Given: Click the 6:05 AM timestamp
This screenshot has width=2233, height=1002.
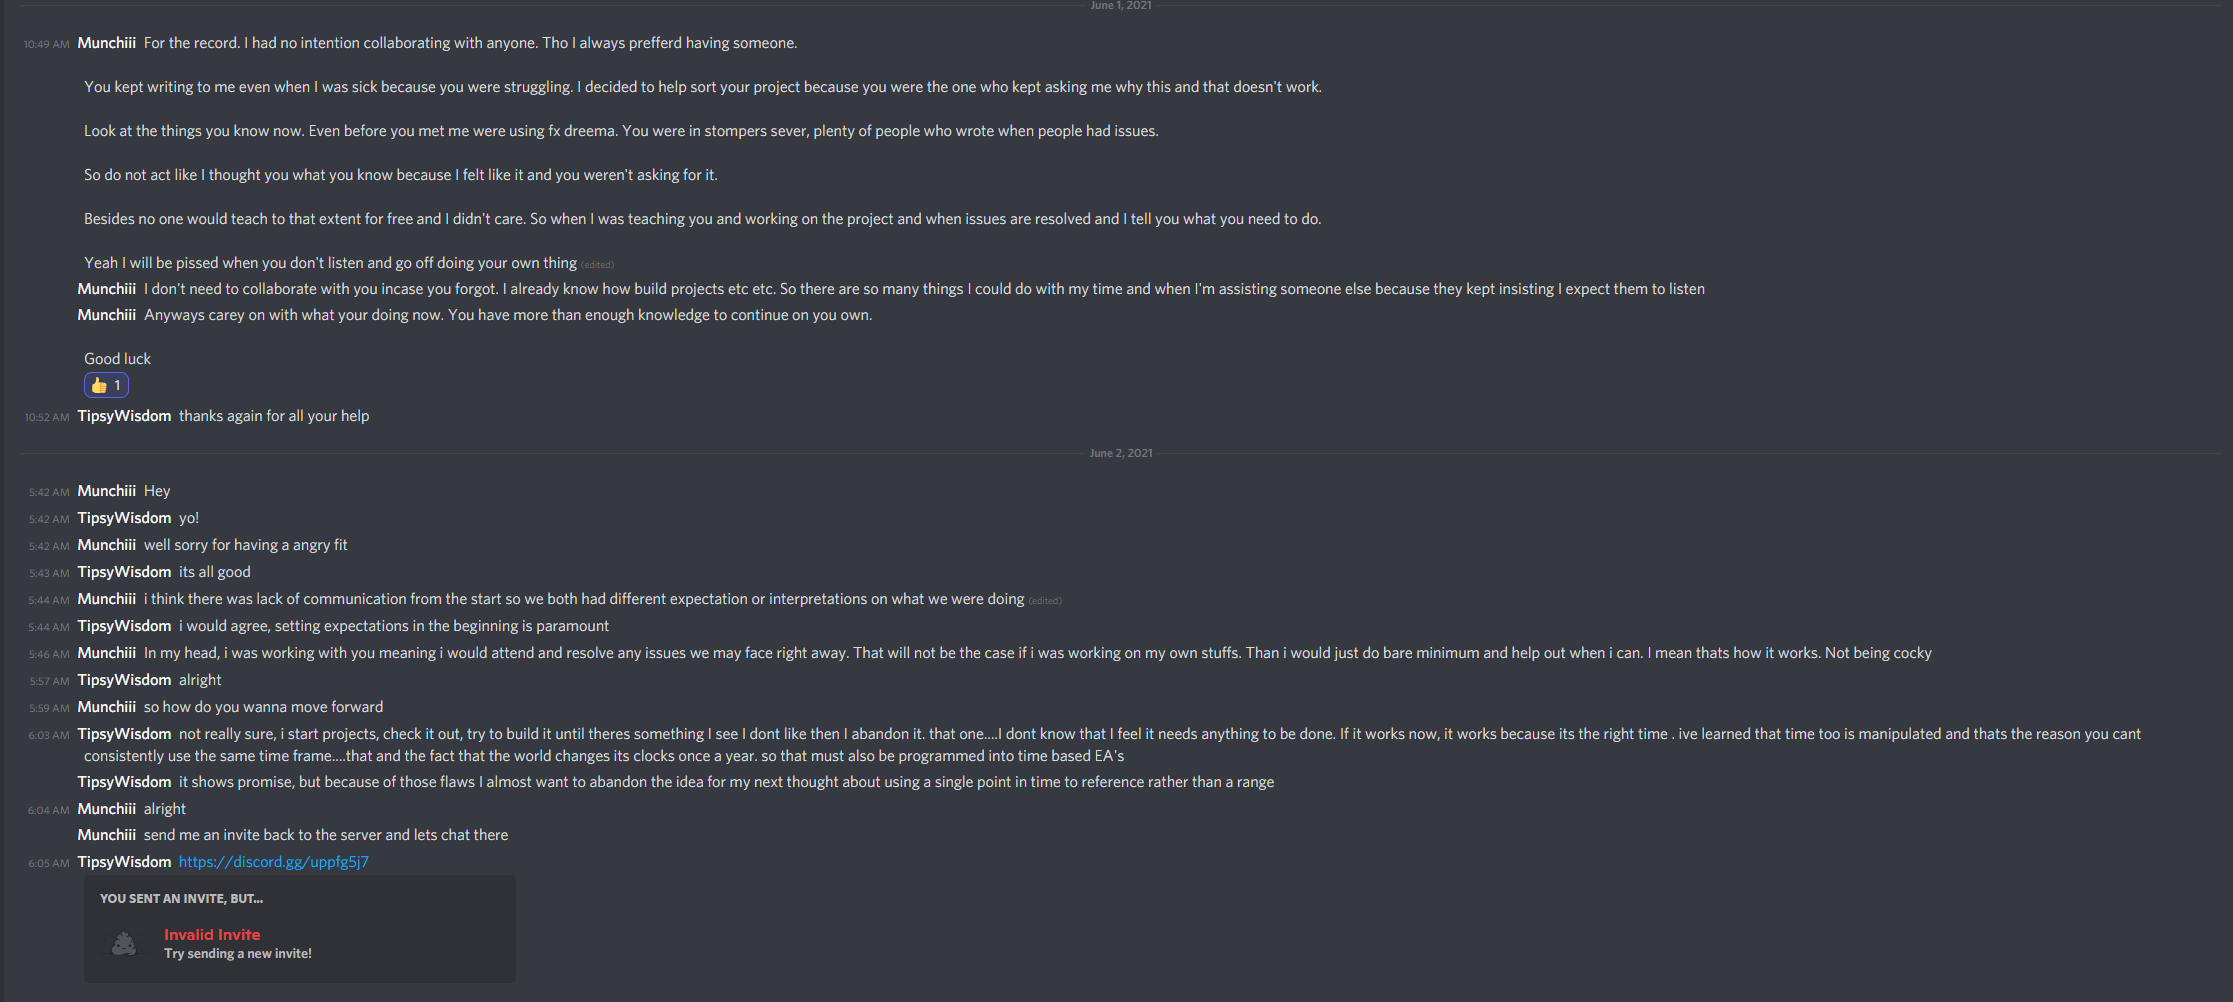Looking at the screenshot, I should pos(49,863).
